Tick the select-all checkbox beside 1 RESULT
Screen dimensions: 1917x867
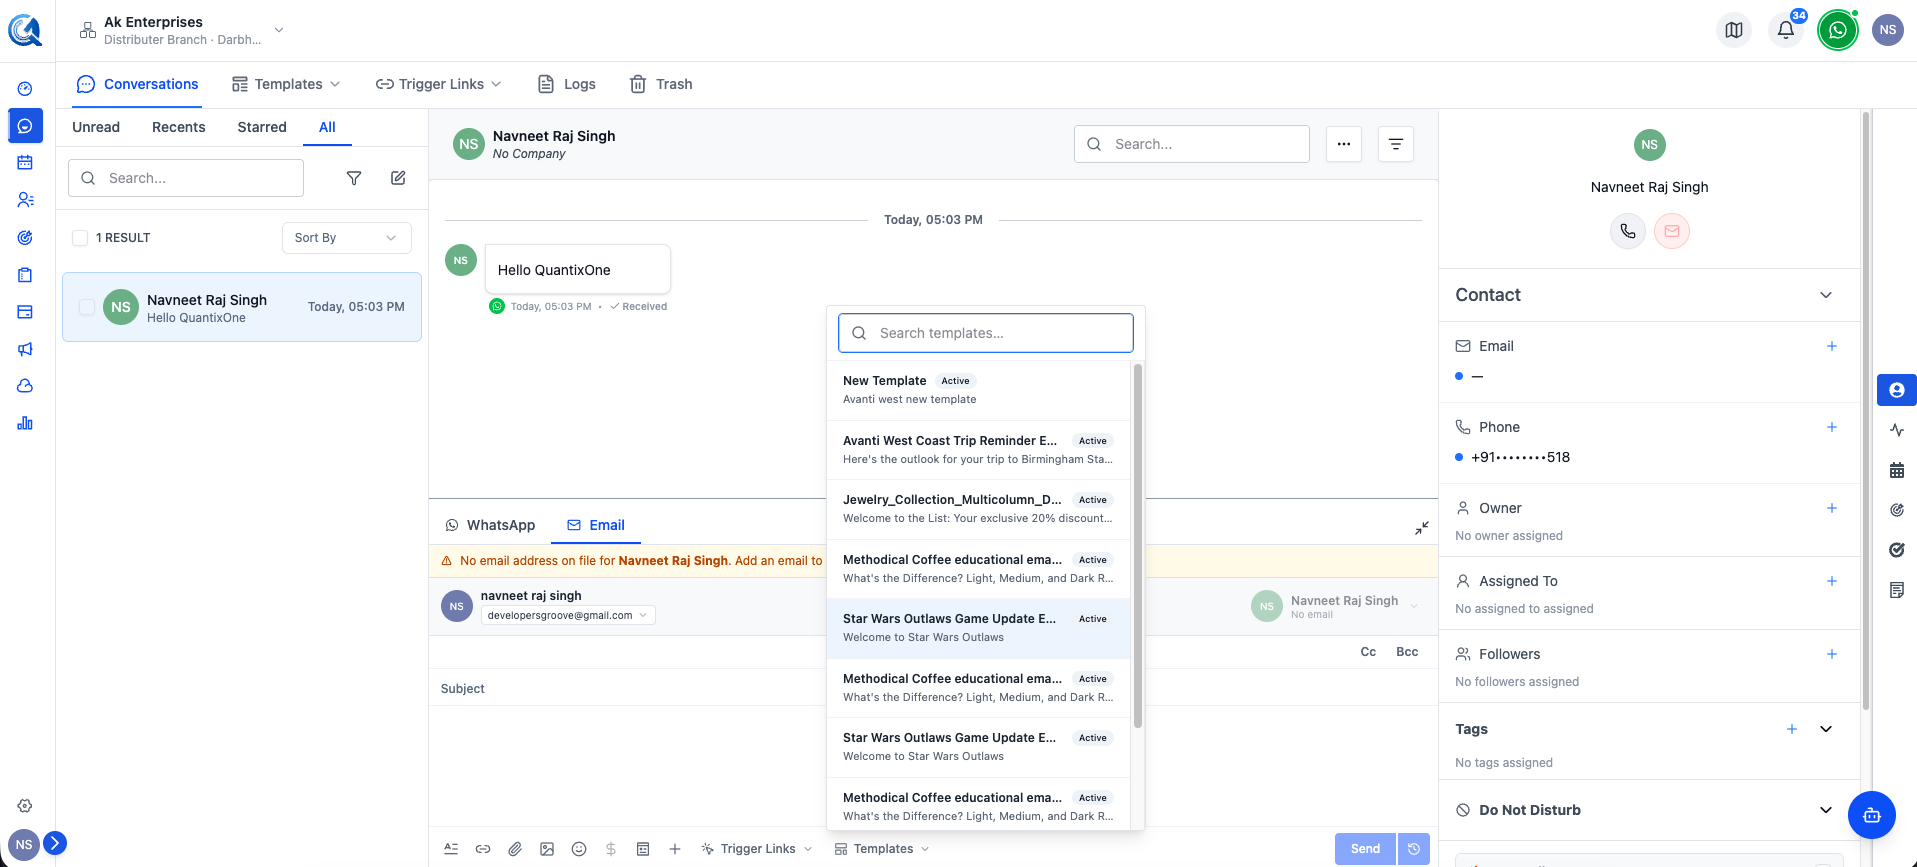pyautogui.click(x=80, y=238)
